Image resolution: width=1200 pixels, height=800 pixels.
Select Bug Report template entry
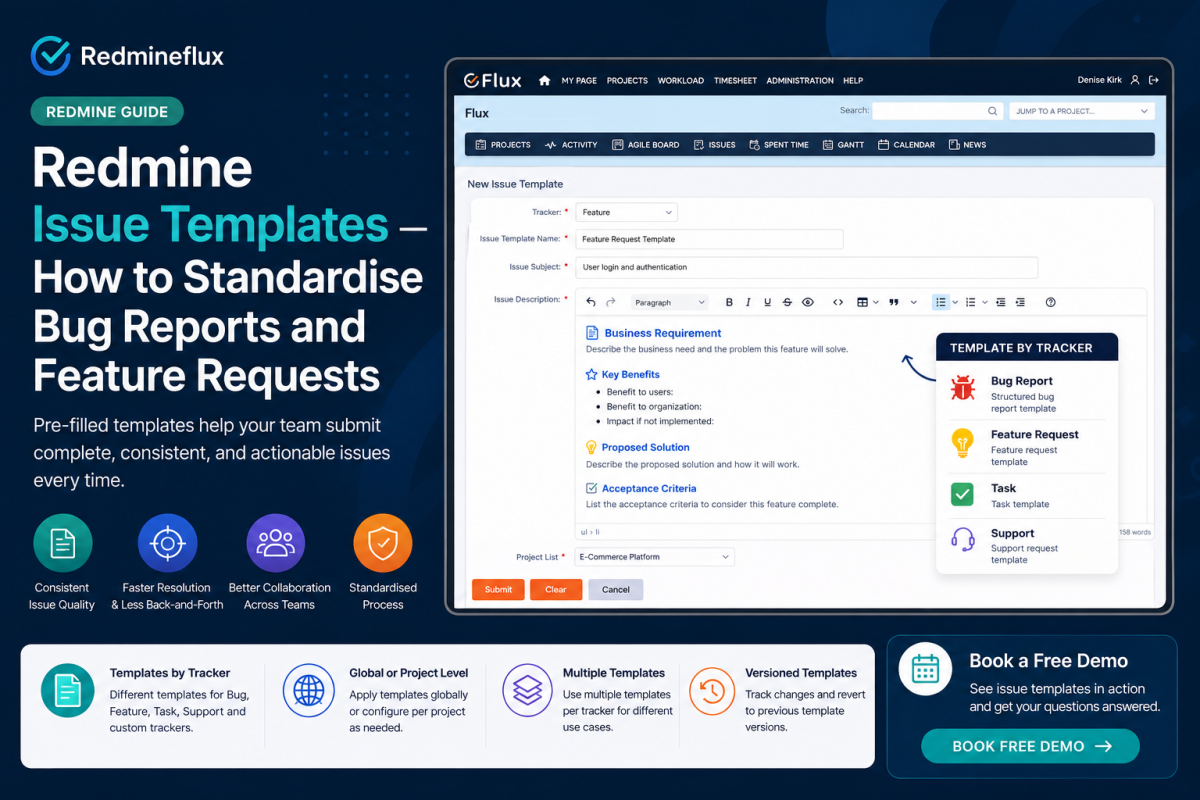click(x=1026, y=393)
